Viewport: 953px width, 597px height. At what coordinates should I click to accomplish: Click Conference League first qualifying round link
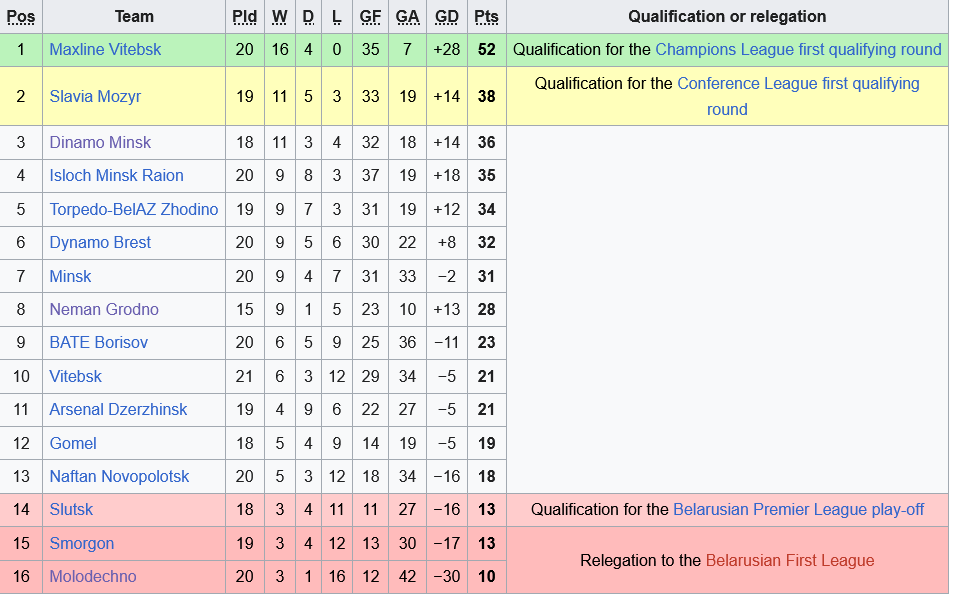click(x=798, y=84)
